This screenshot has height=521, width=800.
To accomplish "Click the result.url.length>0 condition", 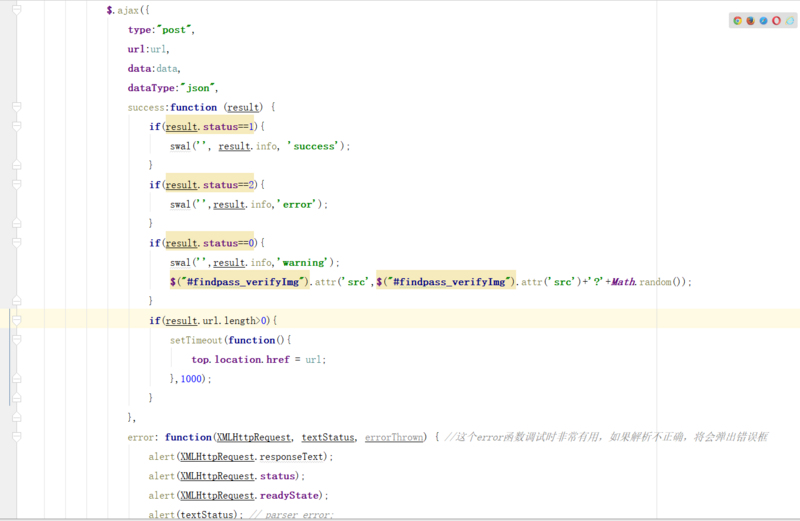I will tap(216, 320).
